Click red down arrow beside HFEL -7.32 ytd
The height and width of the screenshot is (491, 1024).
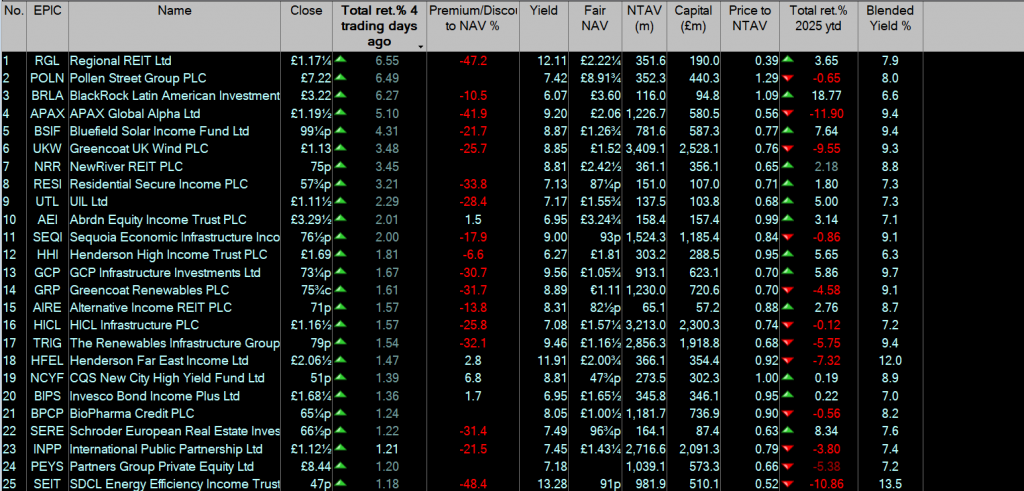pos(789,360)
